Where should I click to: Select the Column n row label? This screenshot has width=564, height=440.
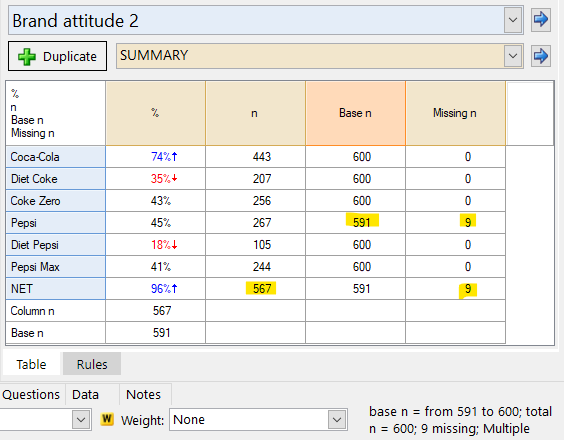(55, 311)
